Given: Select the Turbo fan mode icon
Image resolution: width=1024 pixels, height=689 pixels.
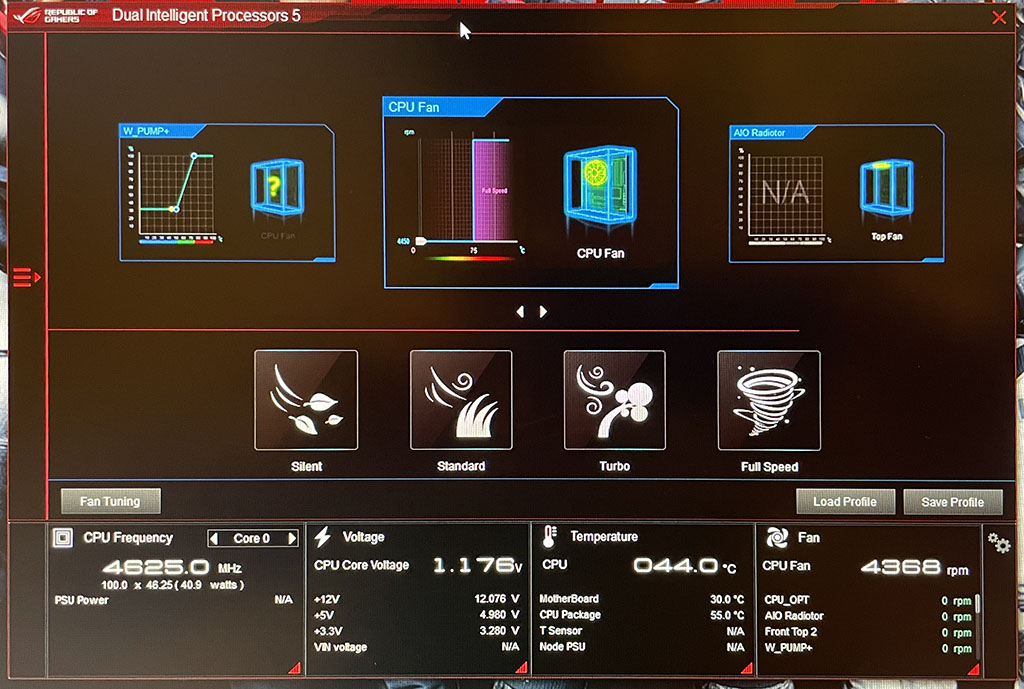Looking at the screenshot, I should pyautogui.click(x=615, y=400).
